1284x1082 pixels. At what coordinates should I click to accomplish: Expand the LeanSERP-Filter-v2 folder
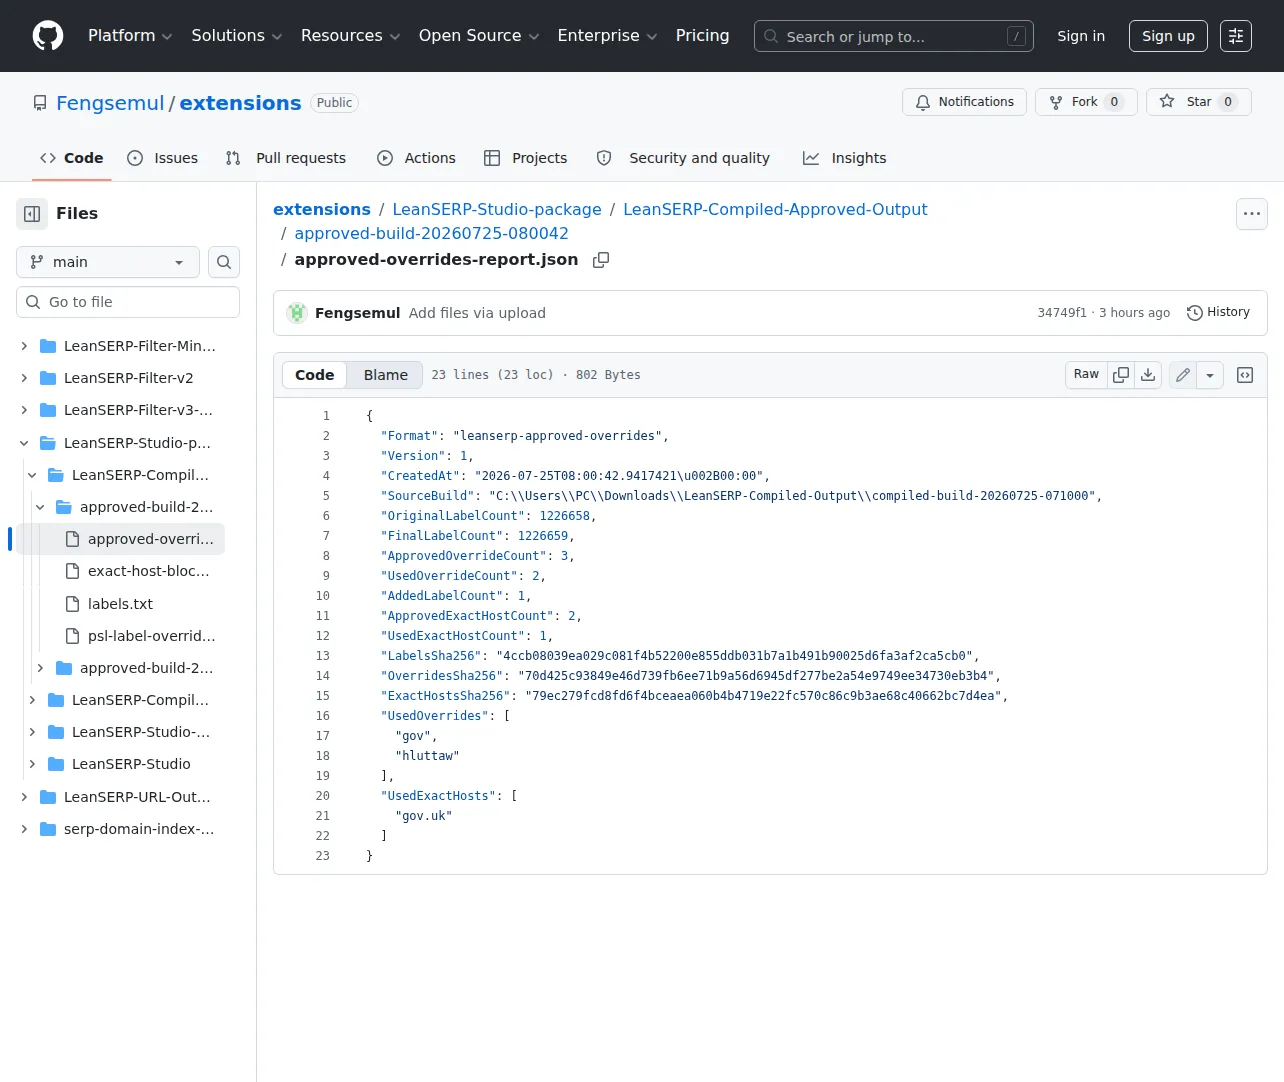coord(24,378)
